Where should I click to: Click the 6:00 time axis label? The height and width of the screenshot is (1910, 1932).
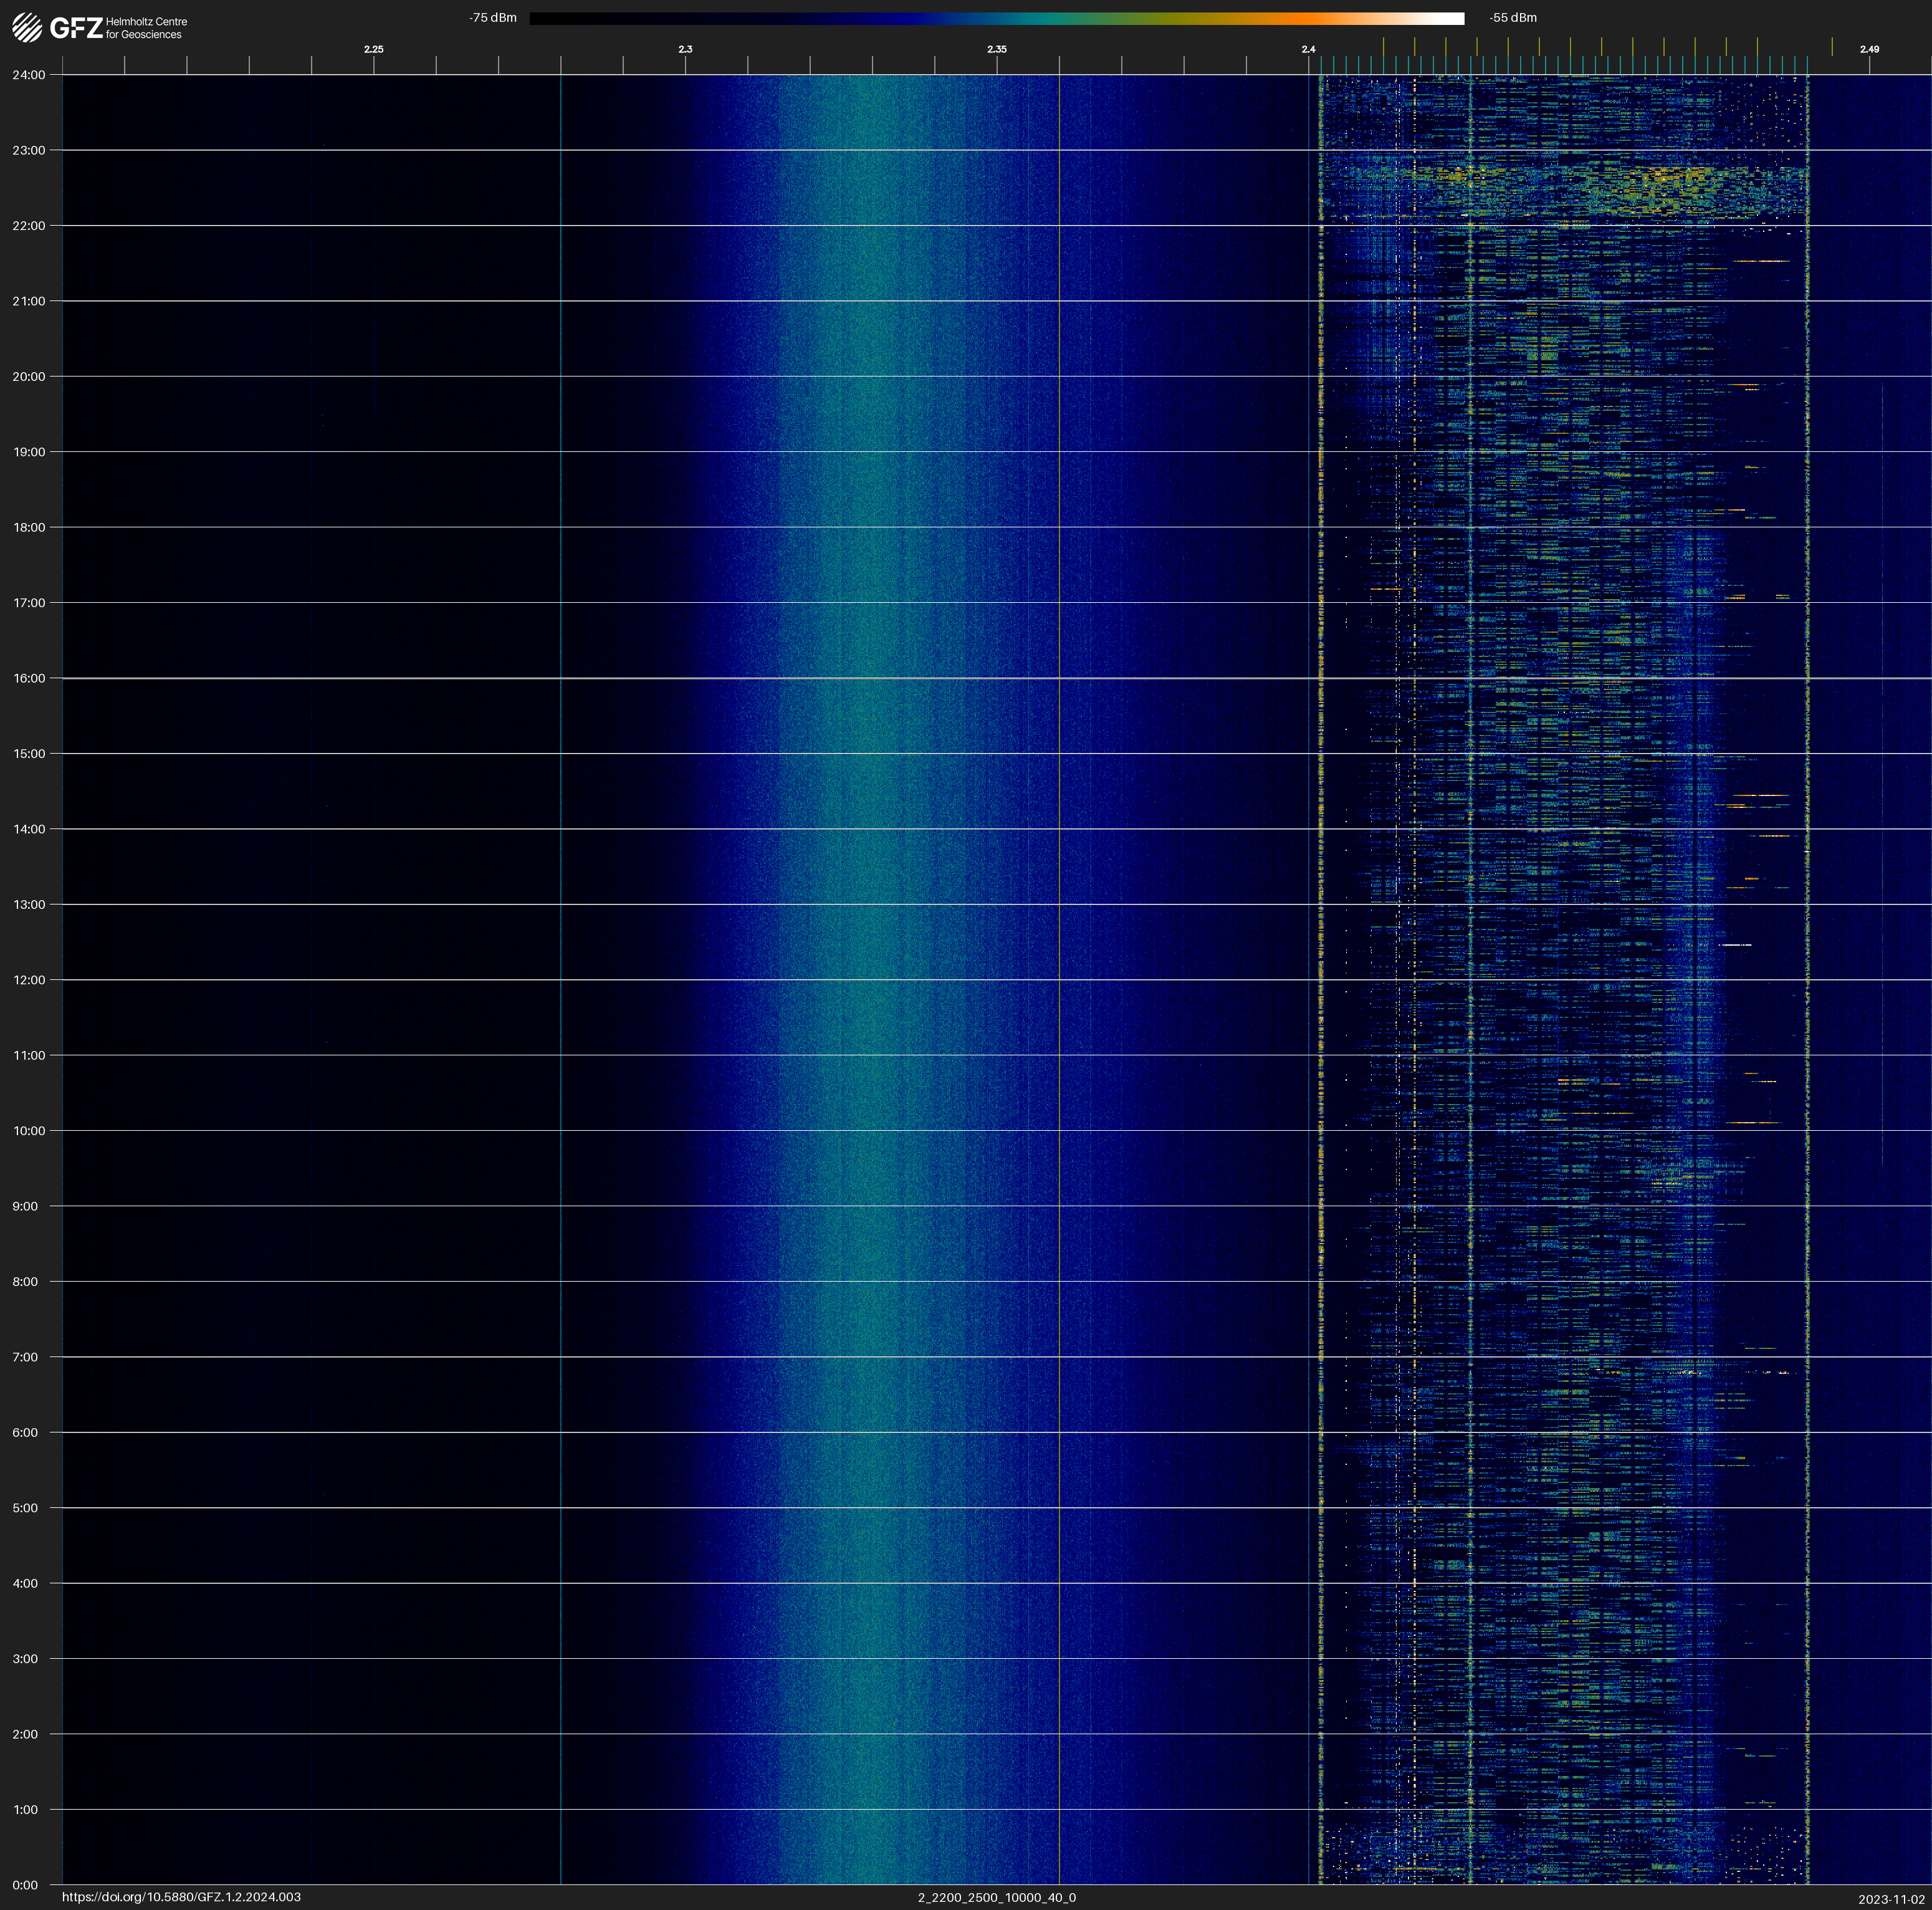pos(25,1432)
